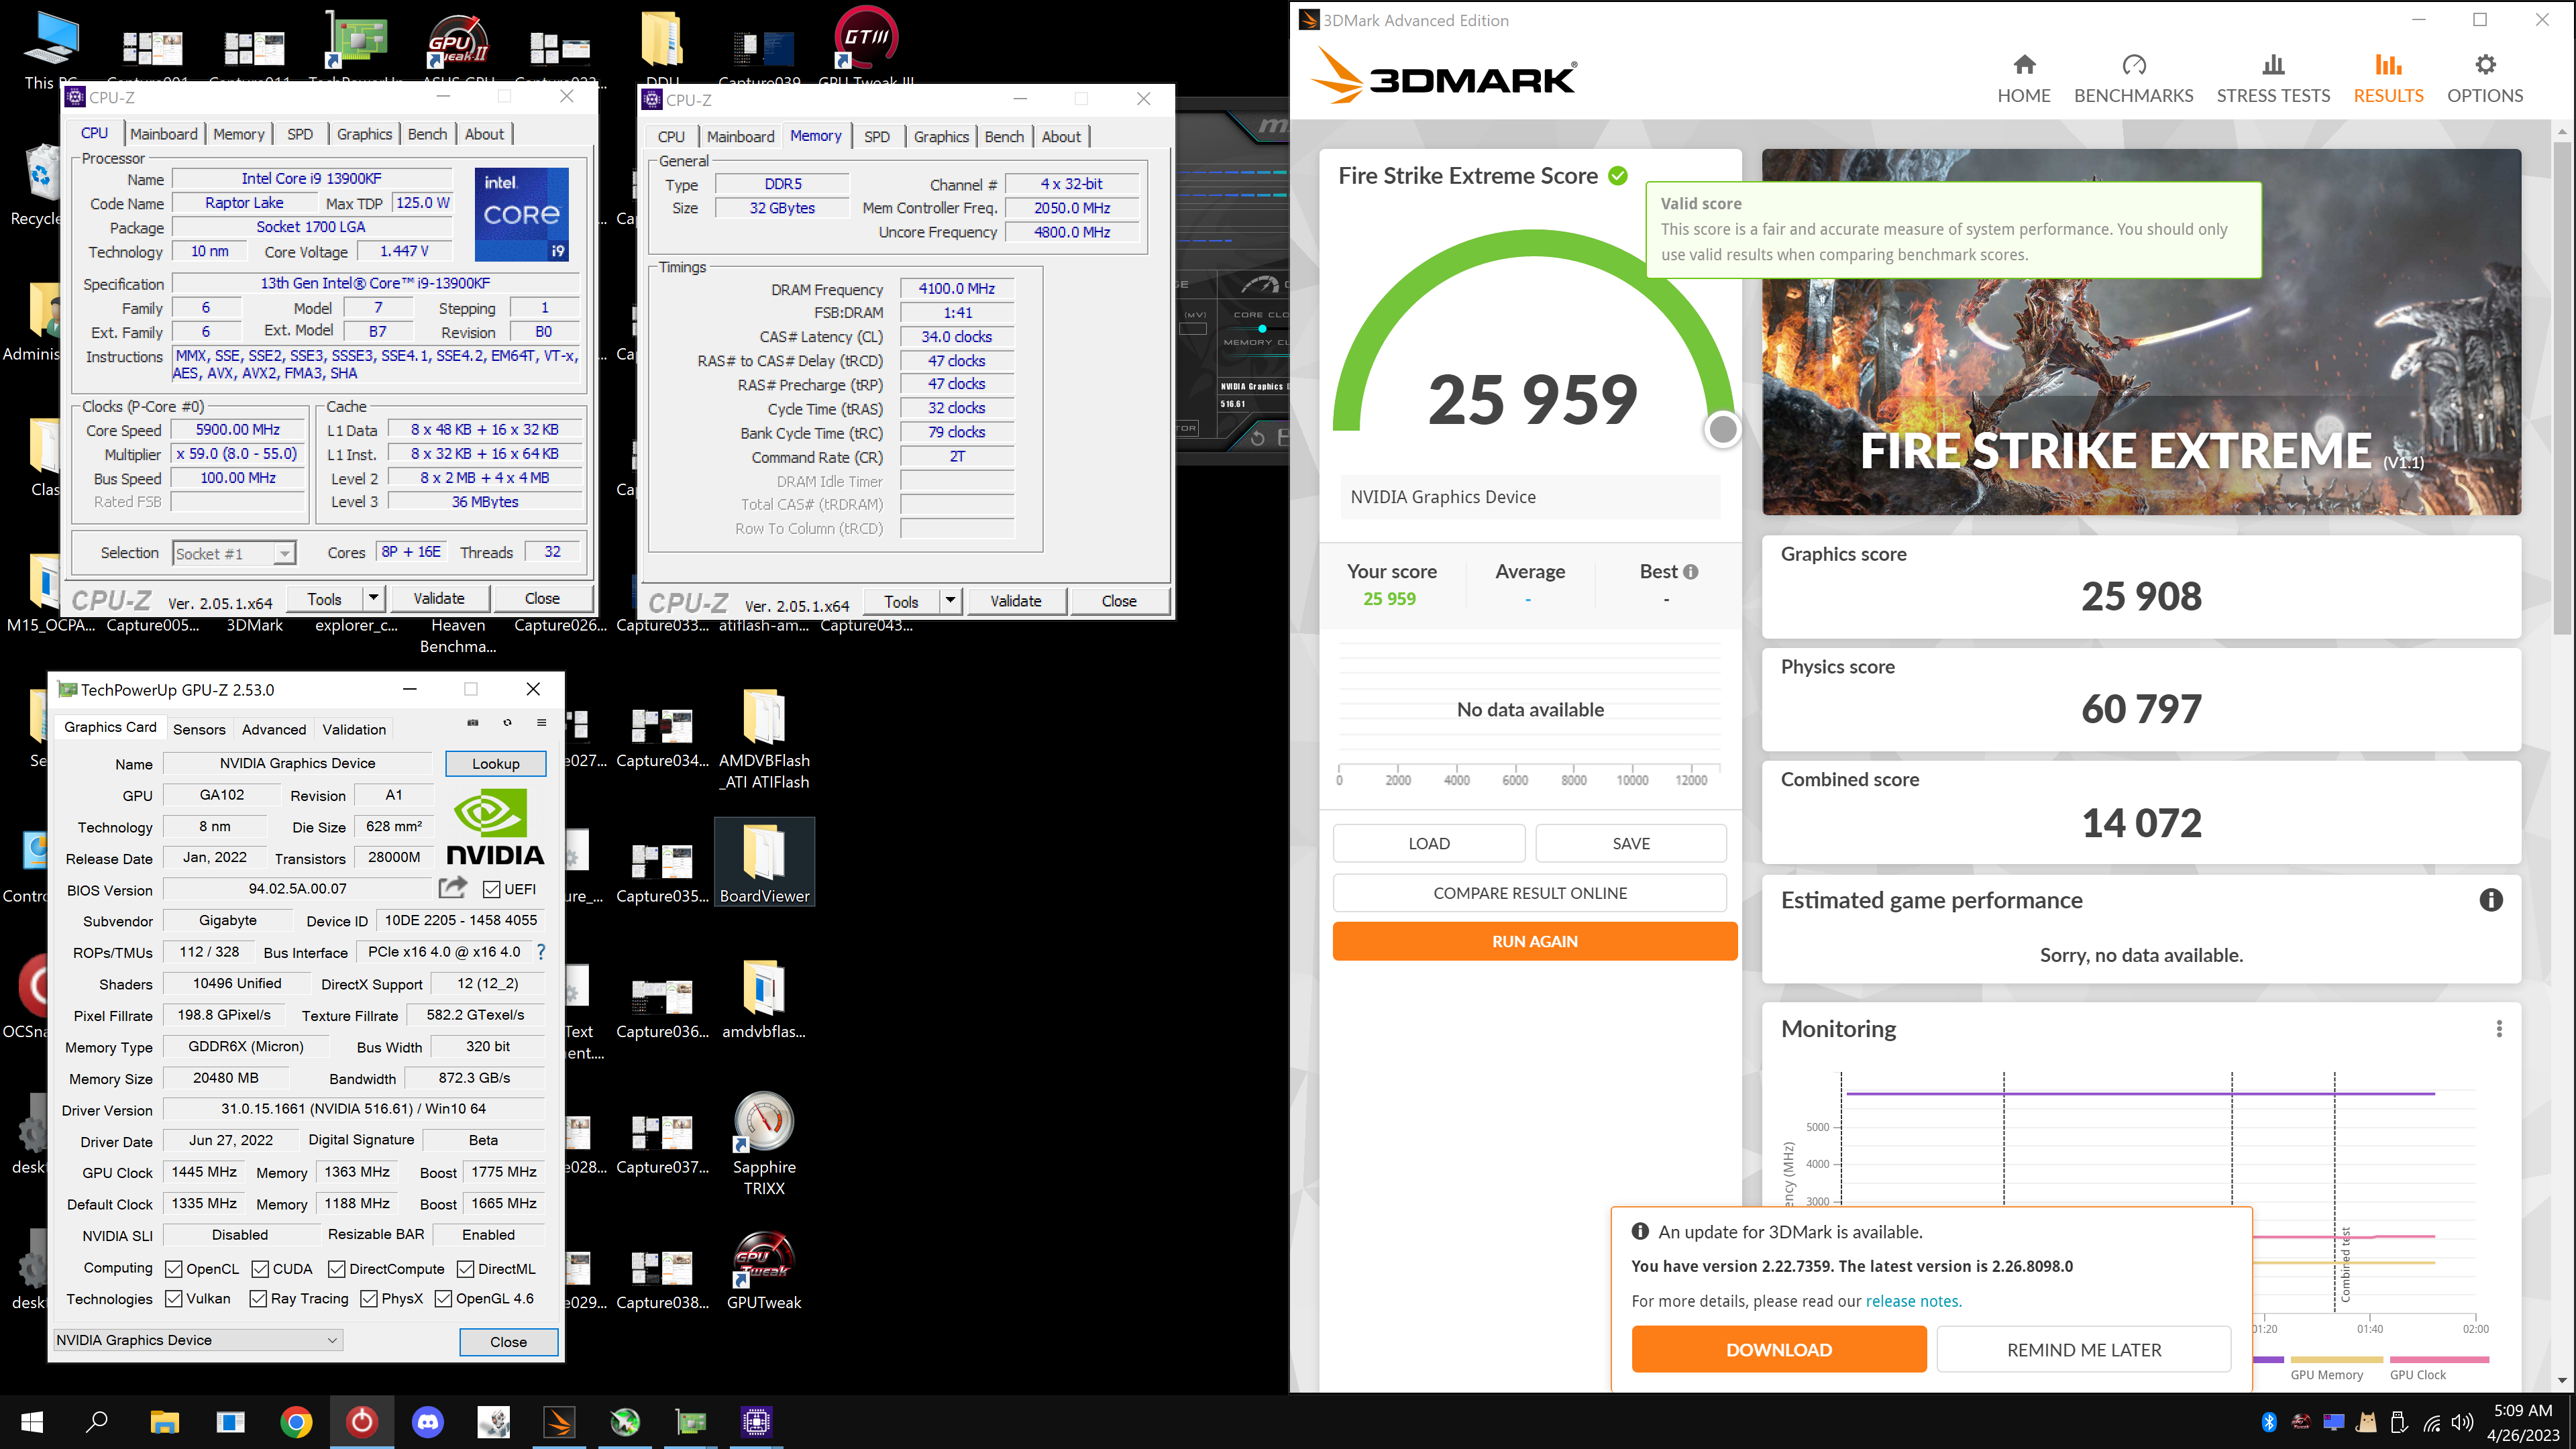Viewport: 2576px width, 1449px height.
Task: Click the taskbar clock and date
Action: tap(2522, 1422)
